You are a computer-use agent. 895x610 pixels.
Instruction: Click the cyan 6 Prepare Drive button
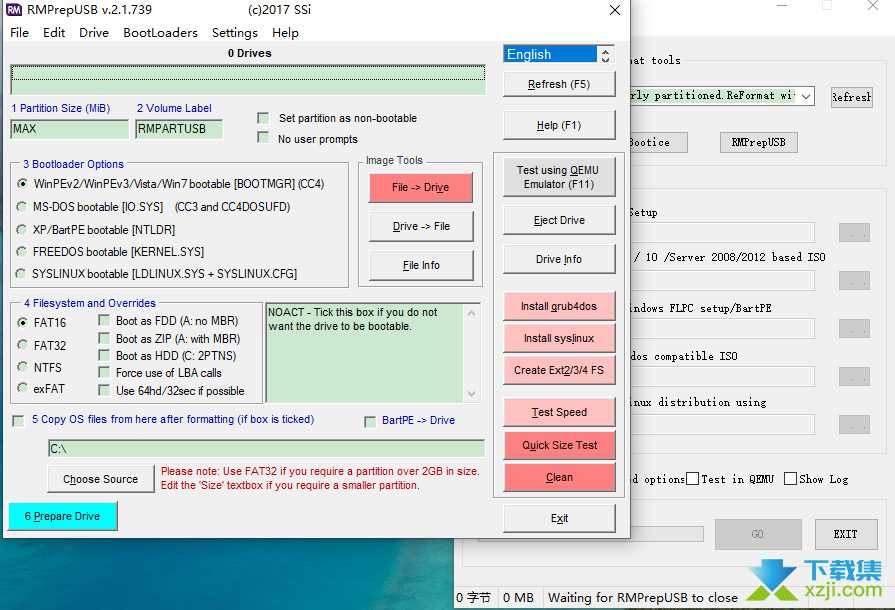63,516
